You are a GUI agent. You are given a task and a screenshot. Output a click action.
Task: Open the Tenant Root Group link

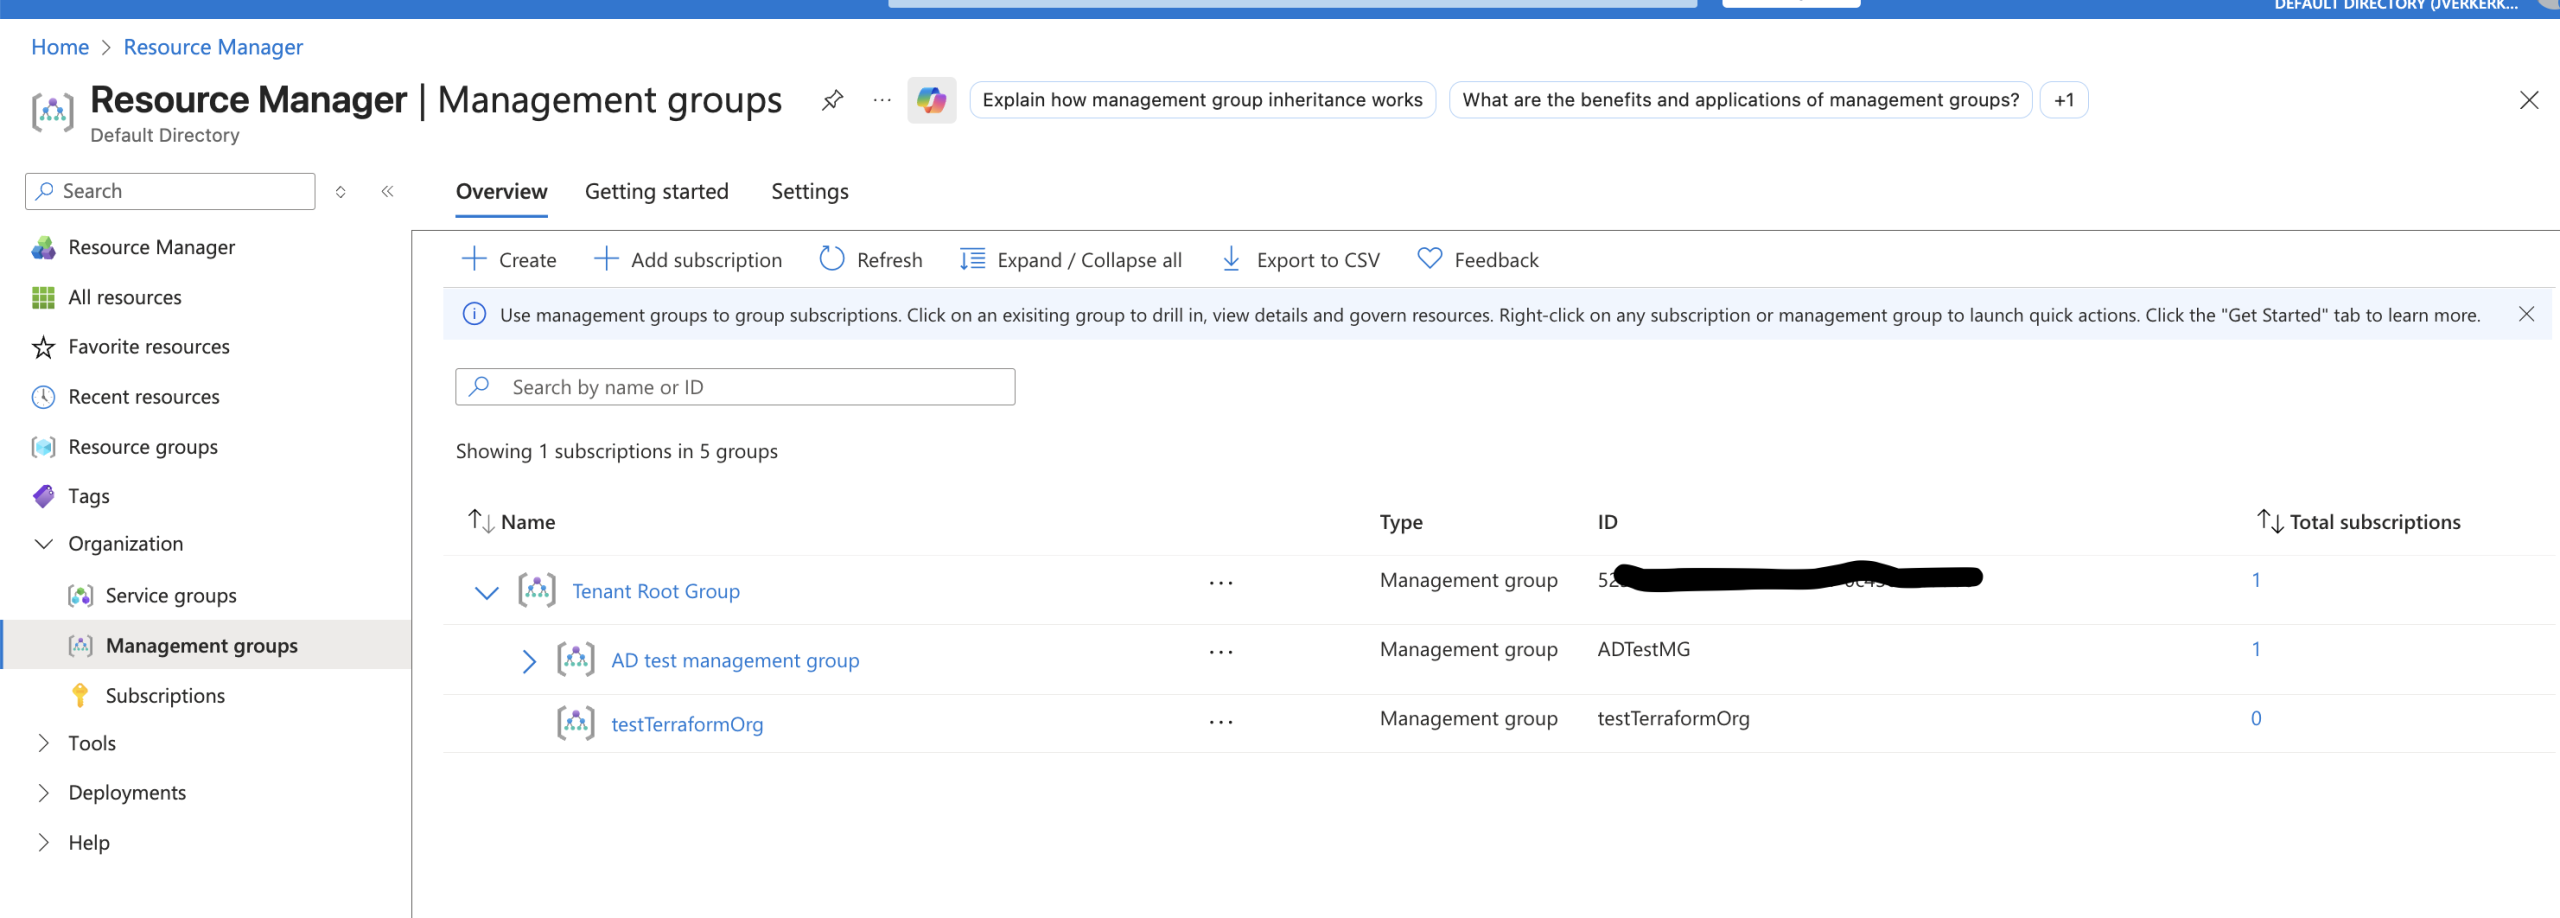click(656, 591)
